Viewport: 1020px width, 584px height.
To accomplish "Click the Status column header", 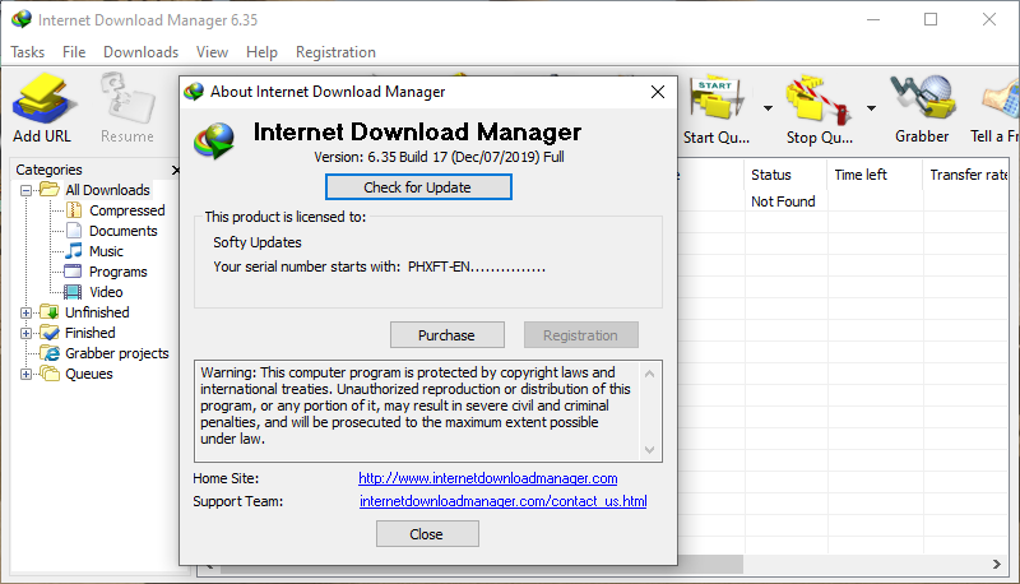I will (x=786, y=175).
